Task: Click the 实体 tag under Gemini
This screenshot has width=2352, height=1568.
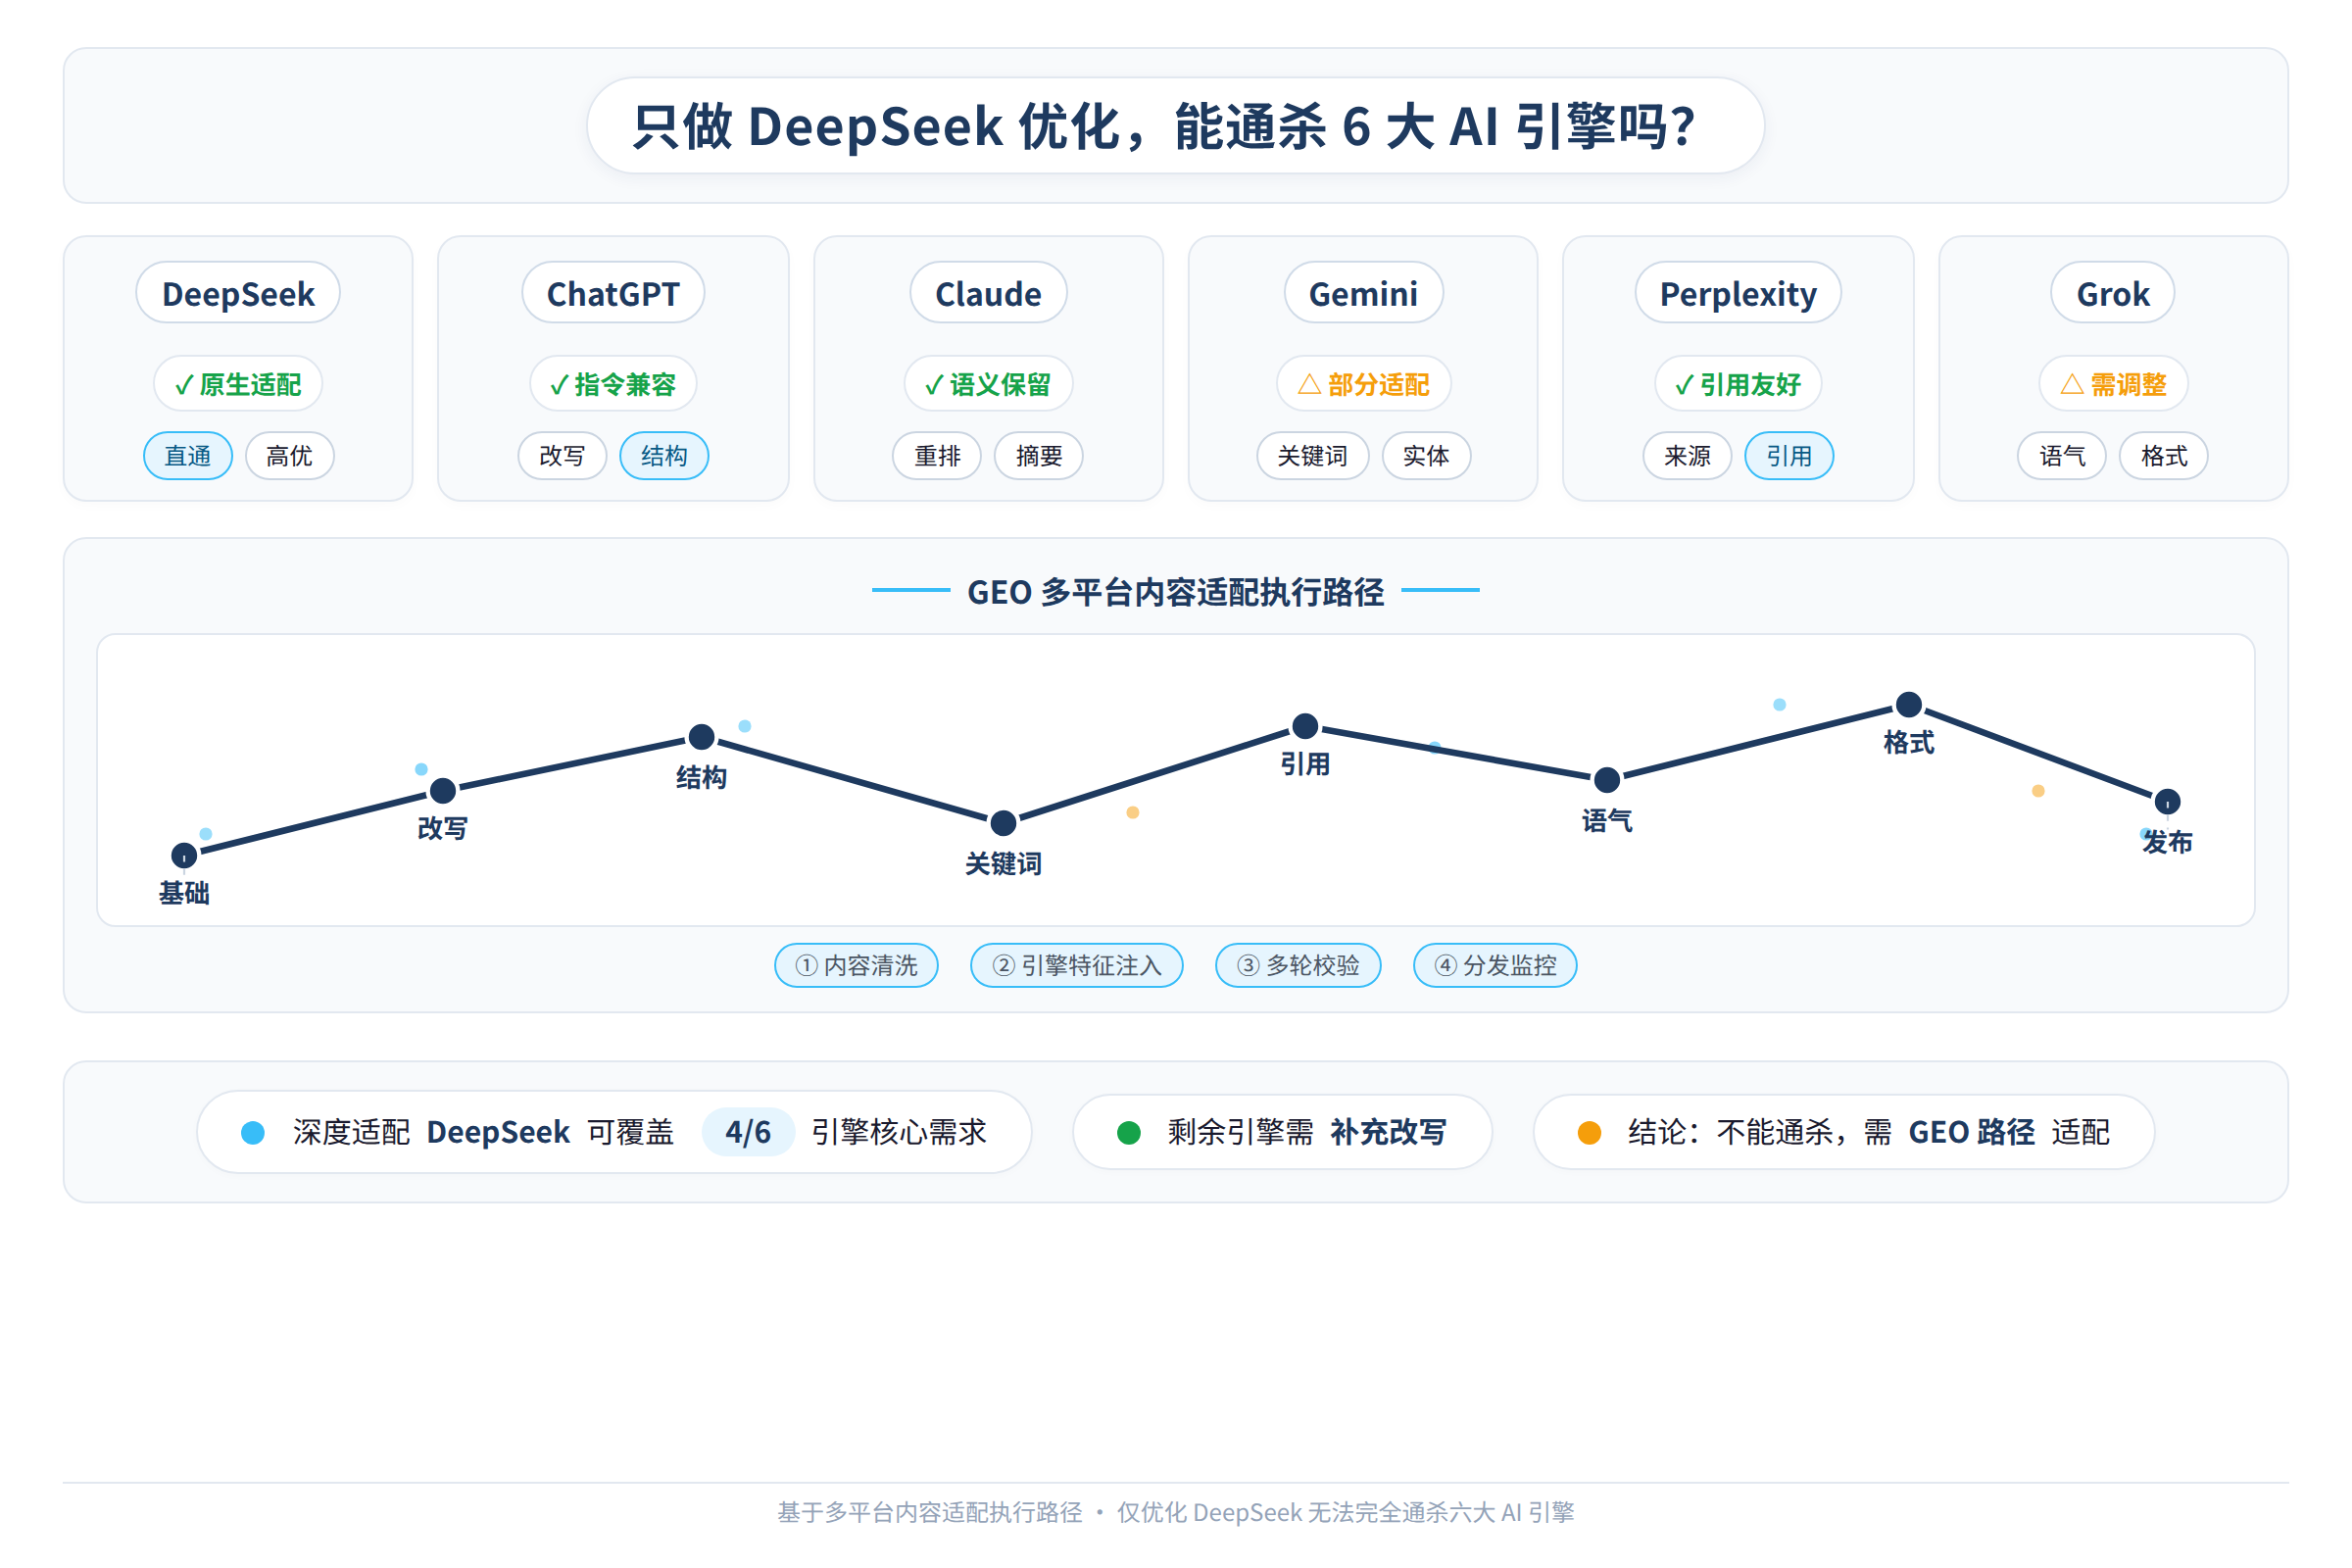Action: click(x=1426, y=456)
